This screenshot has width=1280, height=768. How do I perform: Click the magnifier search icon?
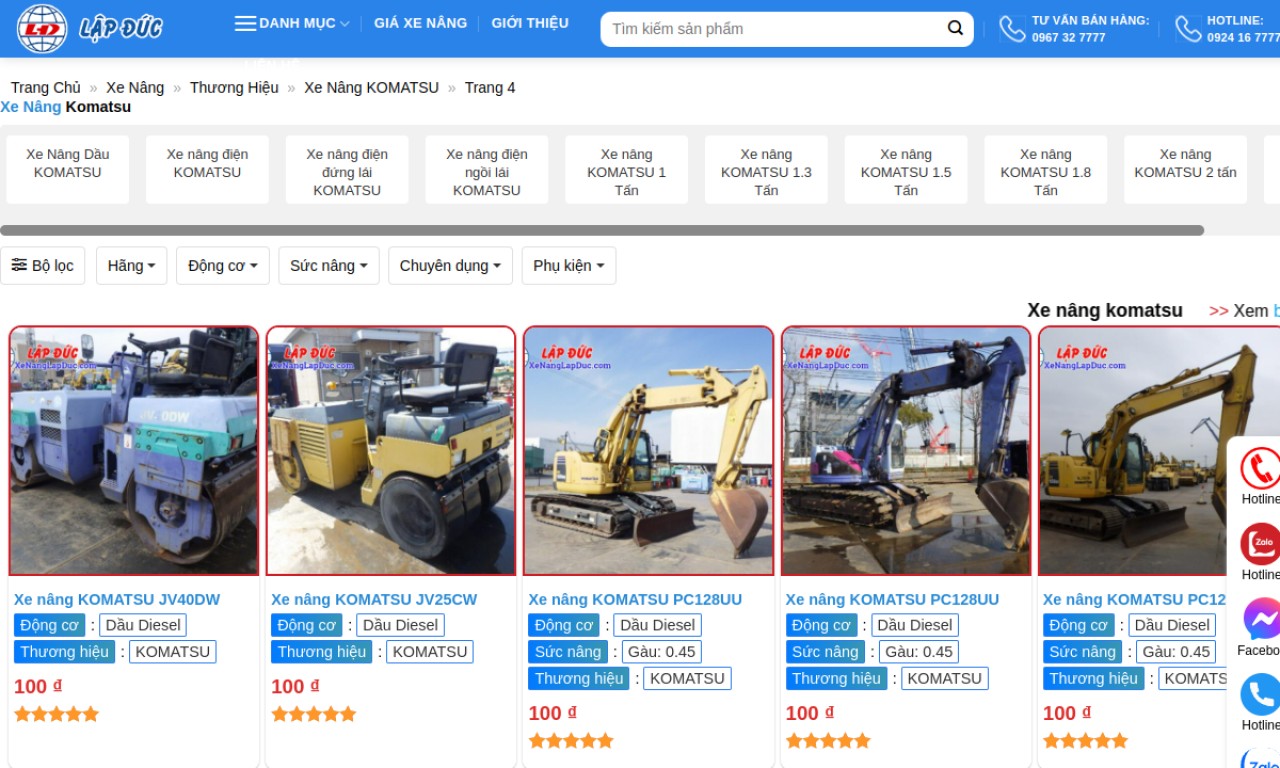pyautogui.click(x=955, y=28)
